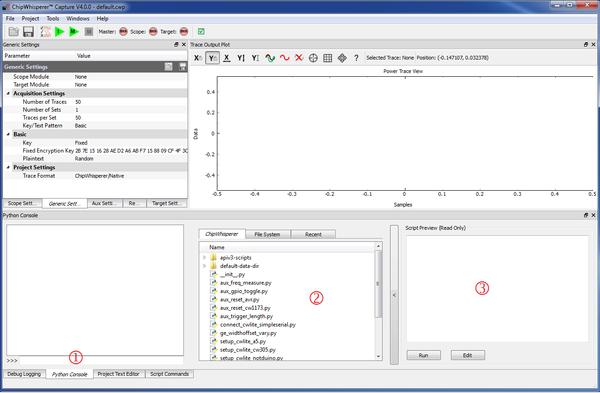The height and width of the screenshot is (393, 600).
Task: Toggle the Master connection red indicator
Action: [x=123, y=32]
